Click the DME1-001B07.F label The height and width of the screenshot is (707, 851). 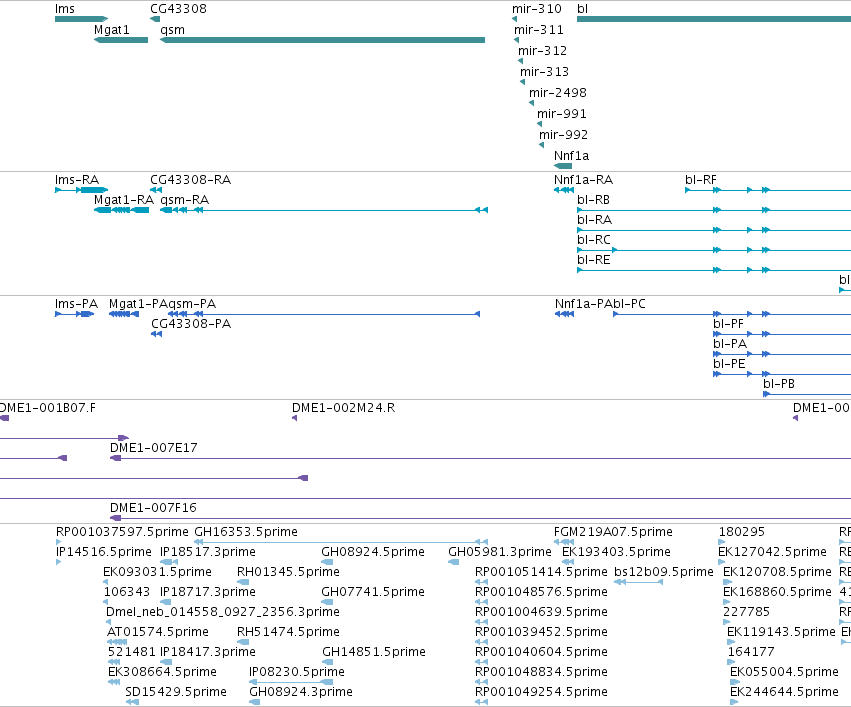click(48, 408)
